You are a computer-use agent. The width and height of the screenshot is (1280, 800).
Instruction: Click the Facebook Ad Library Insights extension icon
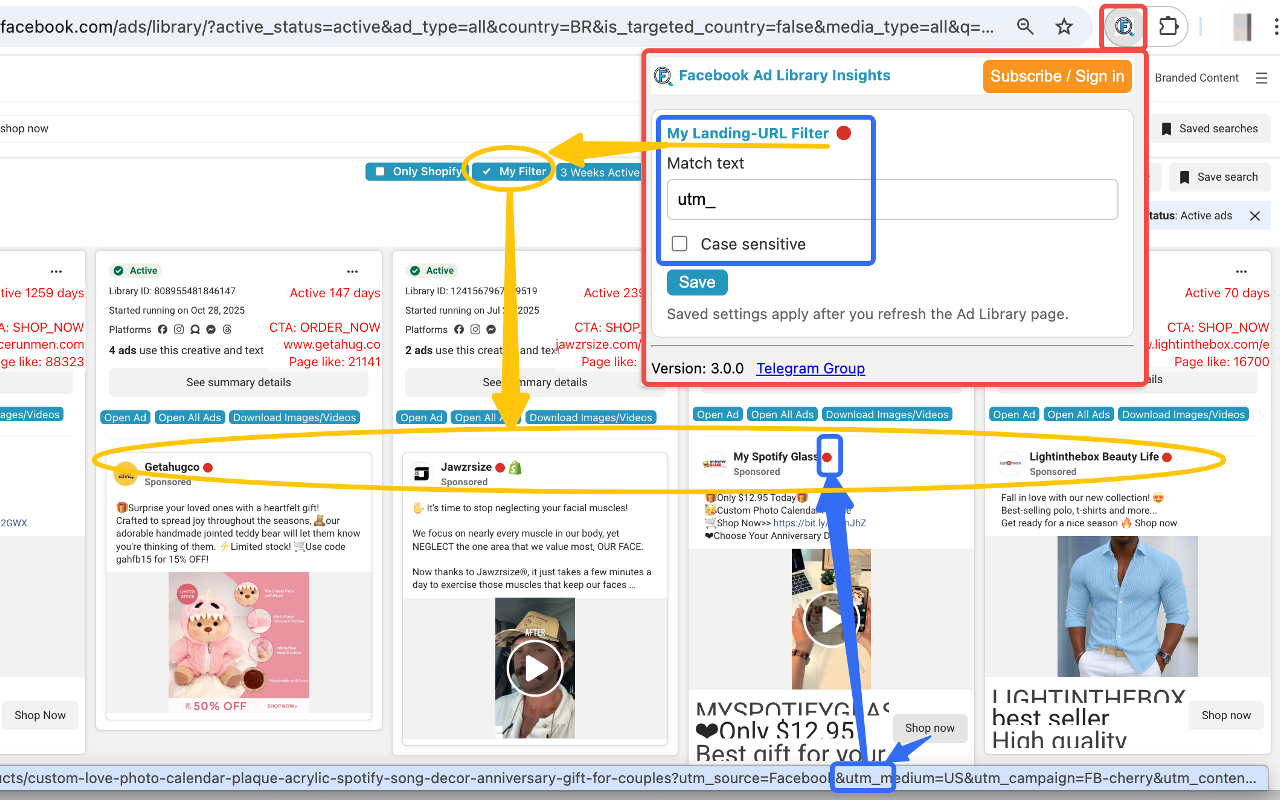click(x=1125, y=27)
